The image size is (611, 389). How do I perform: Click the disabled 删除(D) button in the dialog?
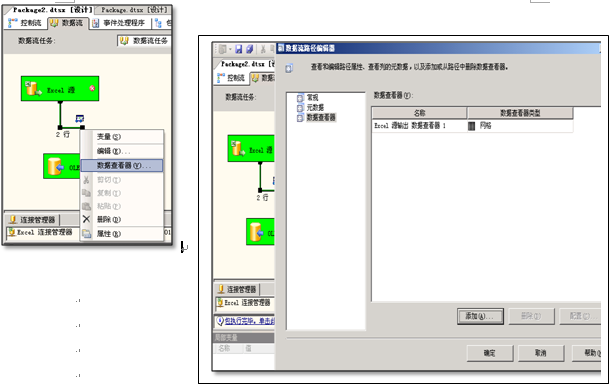point(532,316)
